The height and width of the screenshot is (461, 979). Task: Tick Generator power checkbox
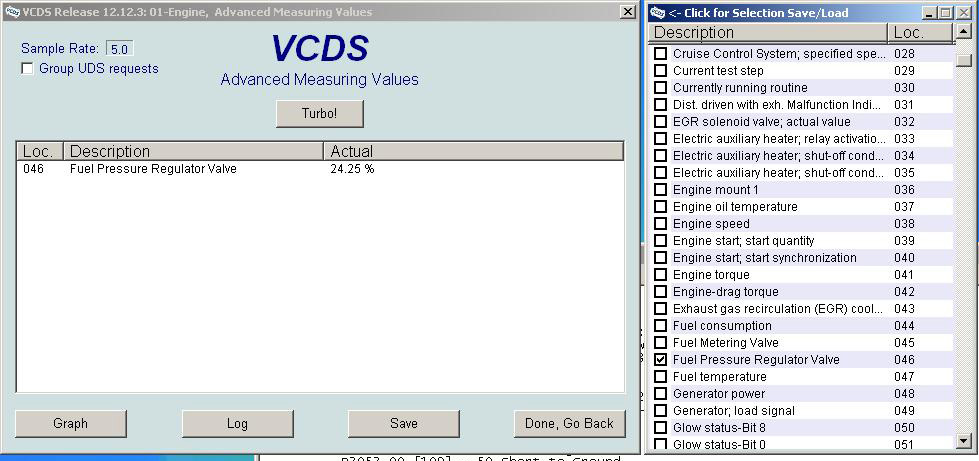tap(660, 394)
